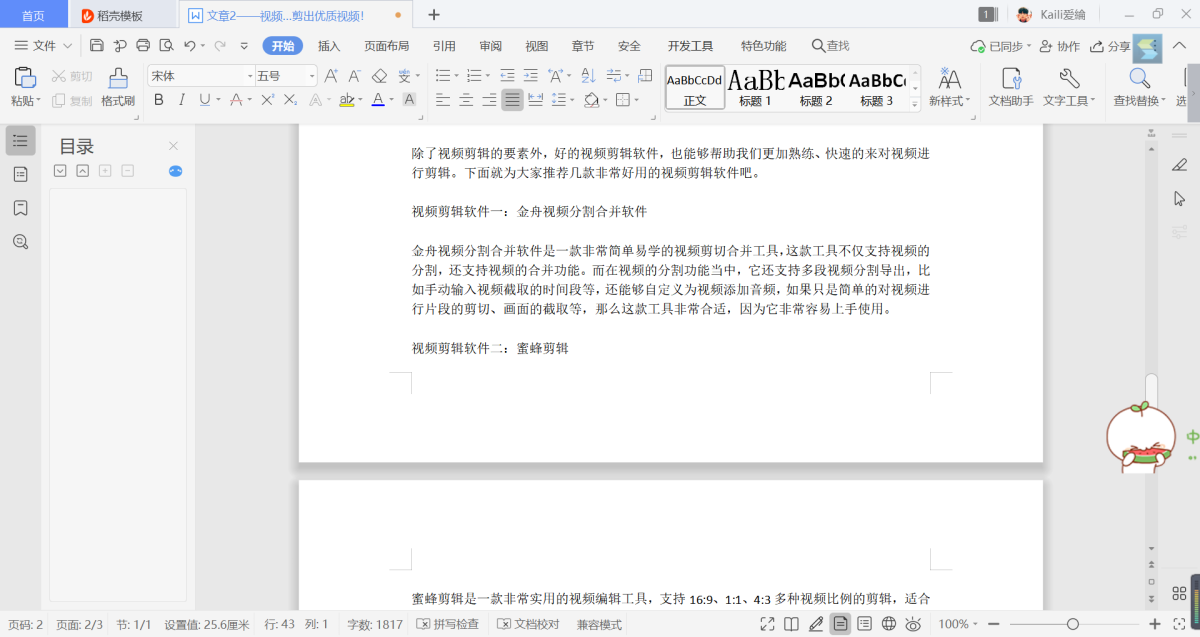Toggle italic text formatting
1200x637 pixels.
coord(181,100)
